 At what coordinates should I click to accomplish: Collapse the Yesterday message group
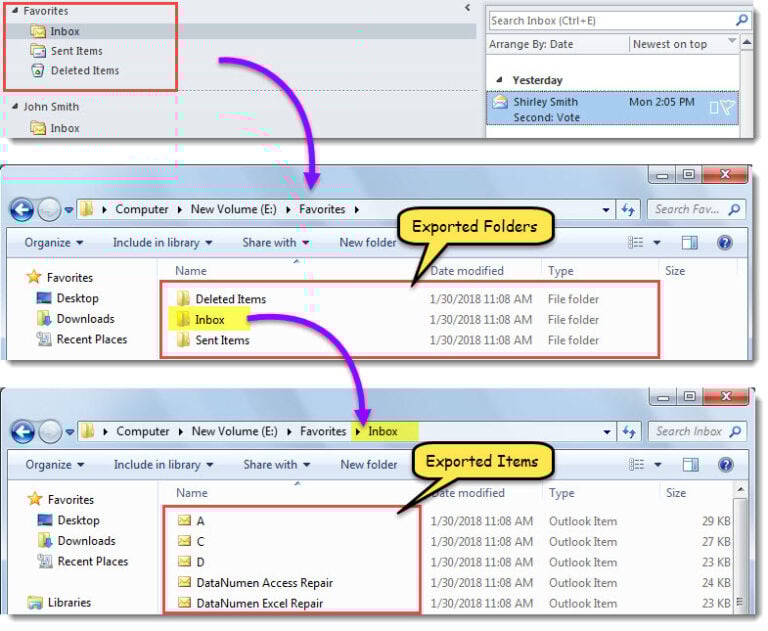click(499, 80)
